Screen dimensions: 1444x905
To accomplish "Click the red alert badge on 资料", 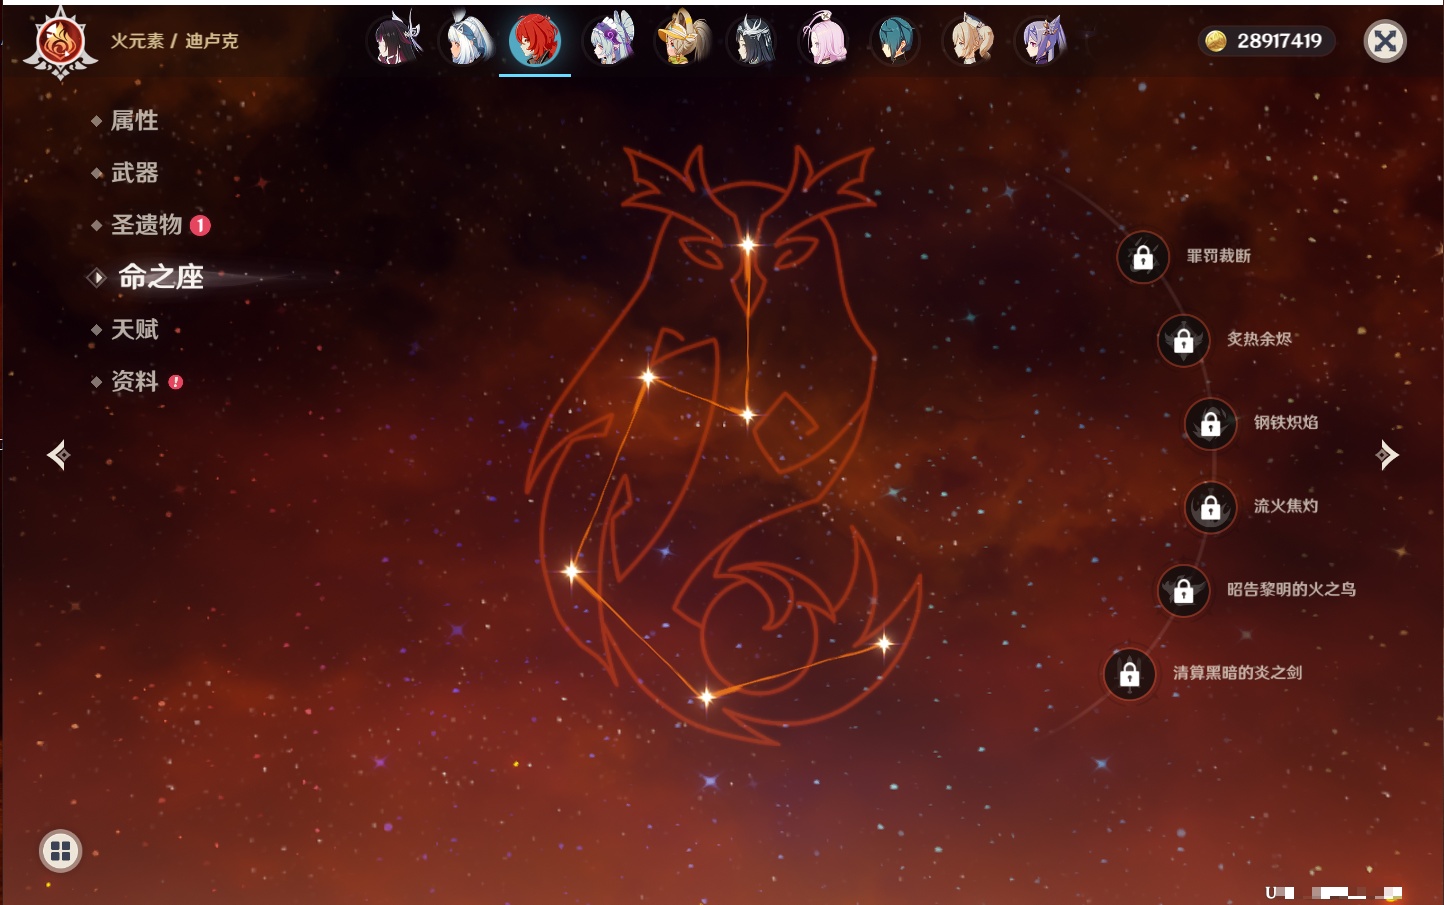I will [x=176, y=381].
